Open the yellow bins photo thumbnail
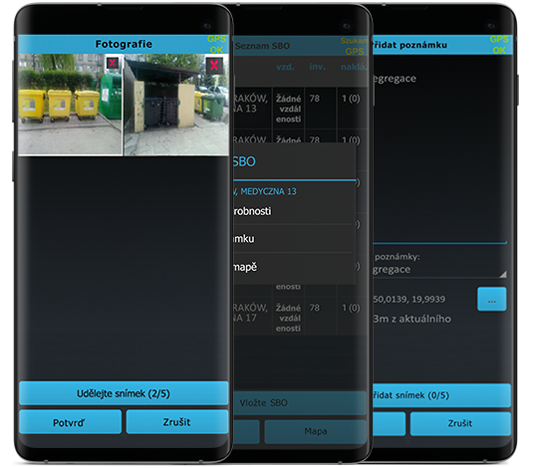The height and width of the screenshot is (468, 534). tap(70, 104)
